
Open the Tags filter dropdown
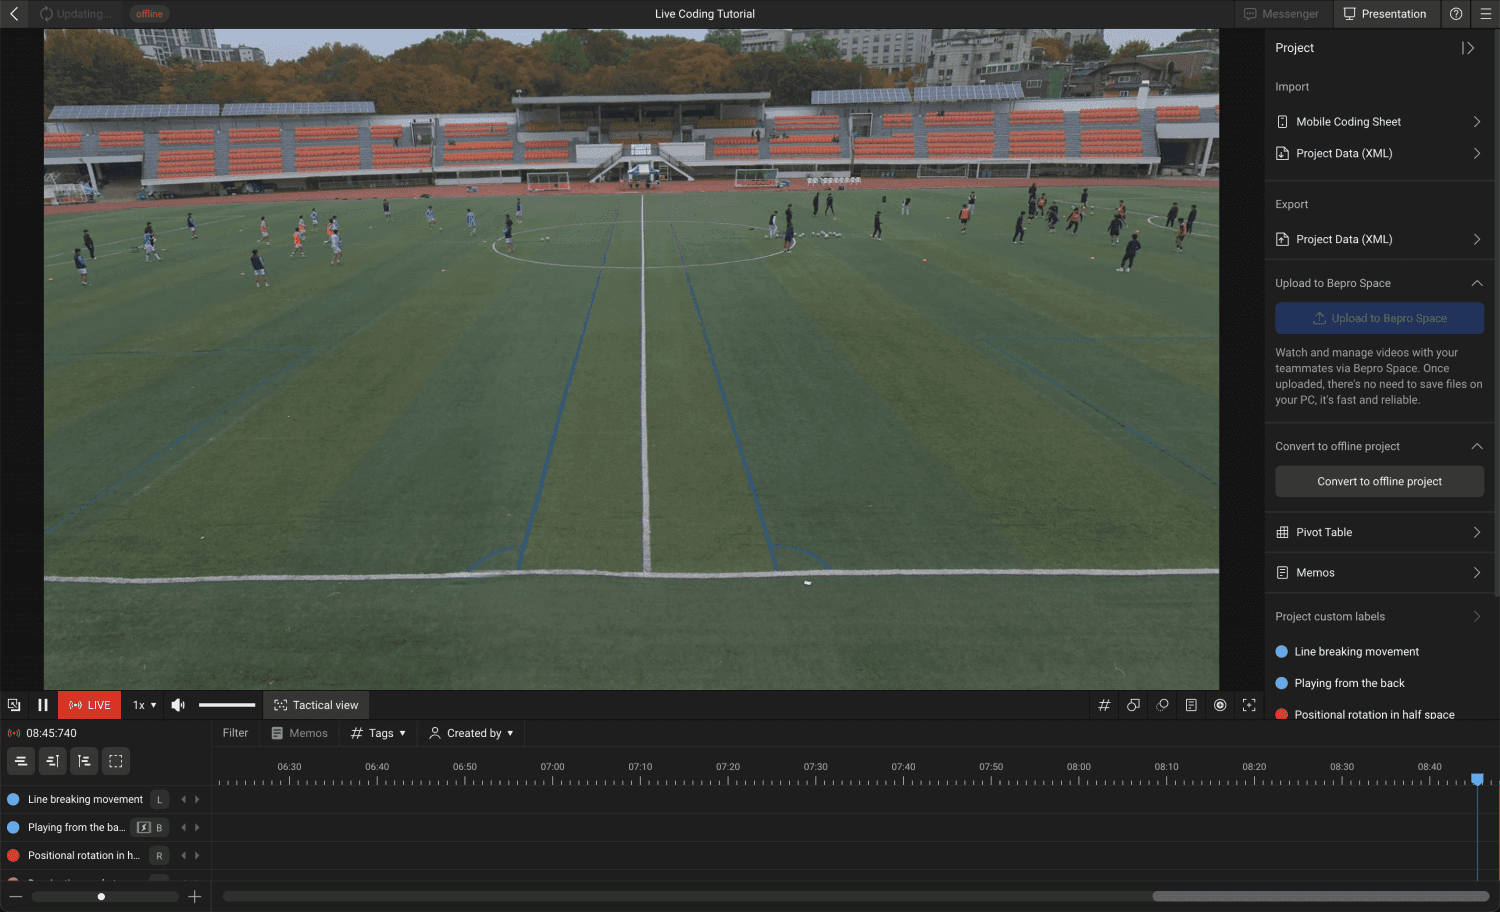[378, 733]
